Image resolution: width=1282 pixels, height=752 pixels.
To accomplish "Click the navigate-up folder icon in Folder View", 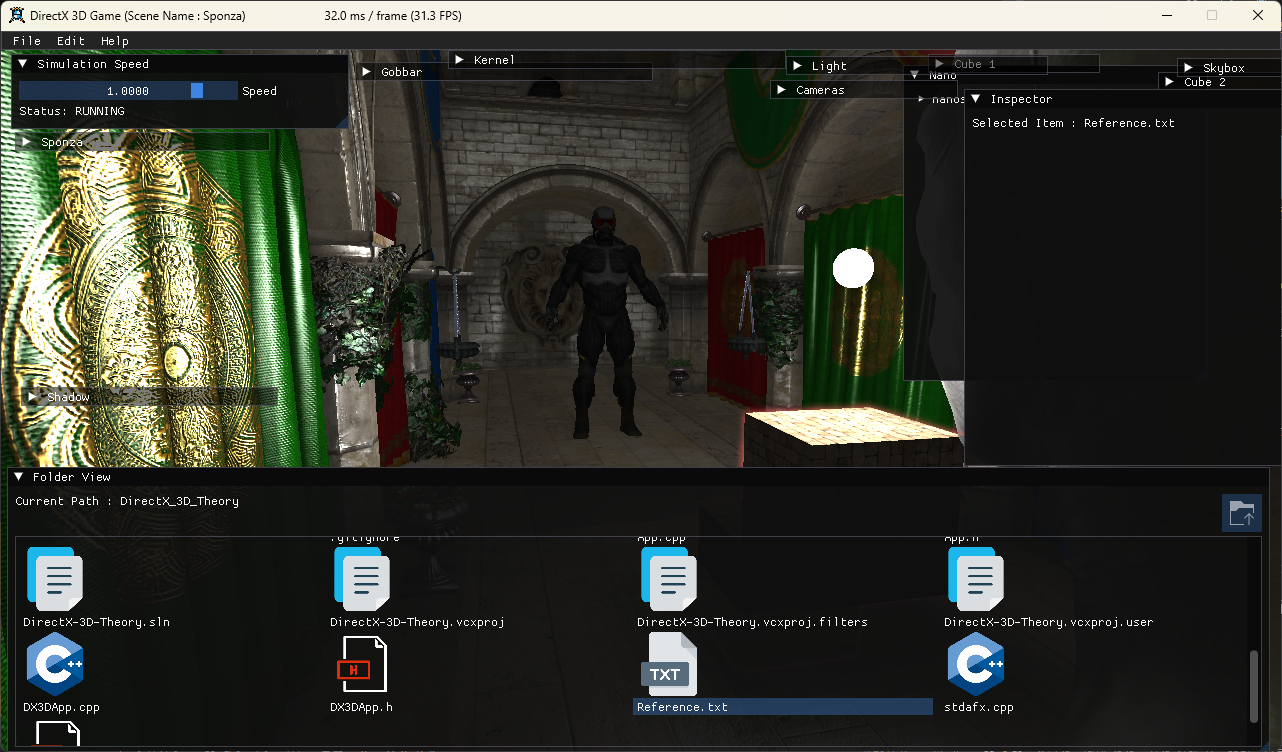I will click(1241, 512).
